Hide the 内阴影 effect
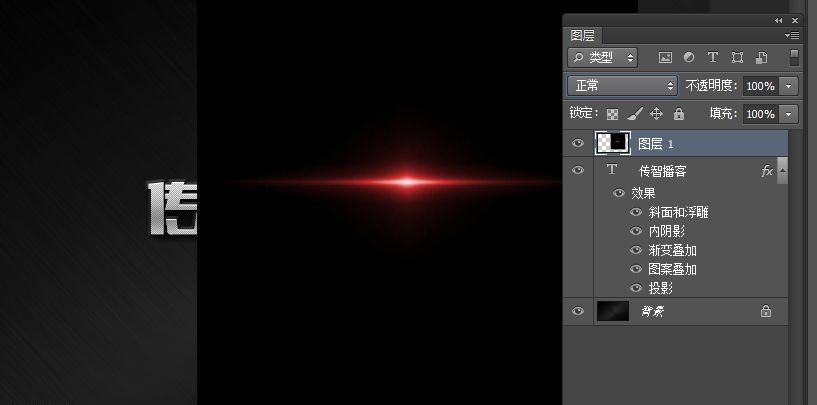Image resolution: width=817 pixels, height=405 pixels. click(636, 231)
